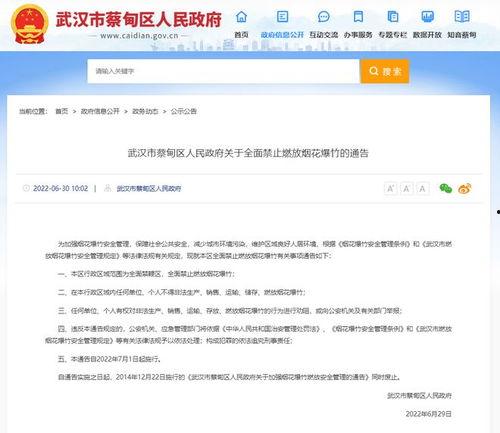
Task: Click the 数据开放 menu label
Action: [x=427, y=35]
